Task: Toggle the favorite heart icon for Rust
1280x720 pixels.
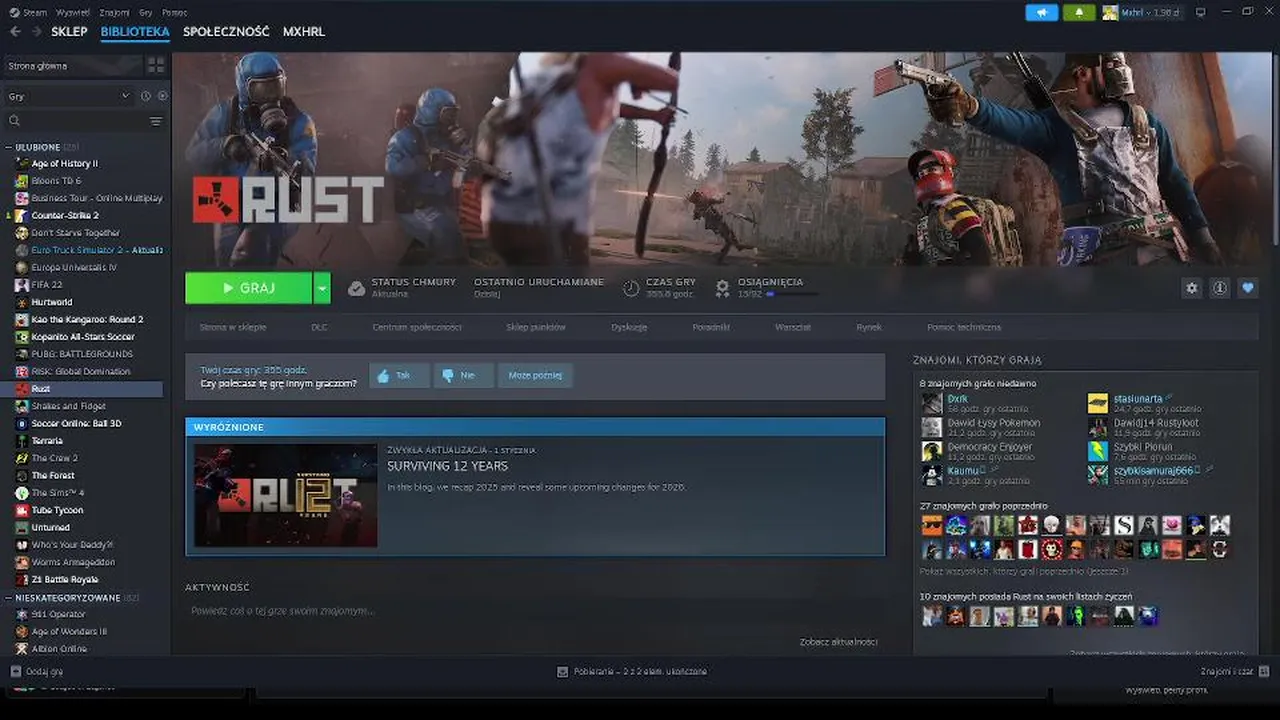Action: [1247, 288]
